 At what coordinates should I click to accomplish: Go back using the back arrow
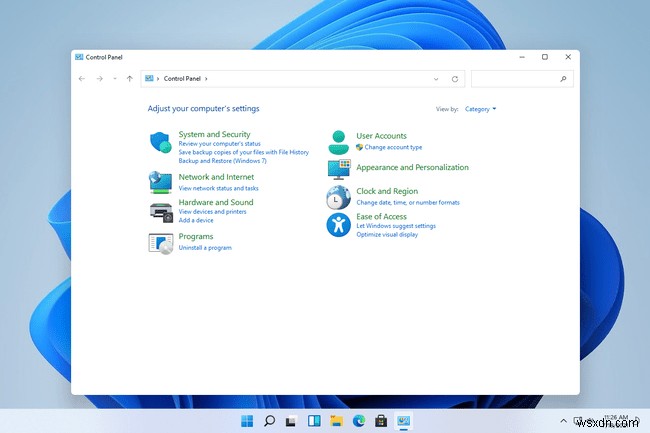tap(82, 79)
